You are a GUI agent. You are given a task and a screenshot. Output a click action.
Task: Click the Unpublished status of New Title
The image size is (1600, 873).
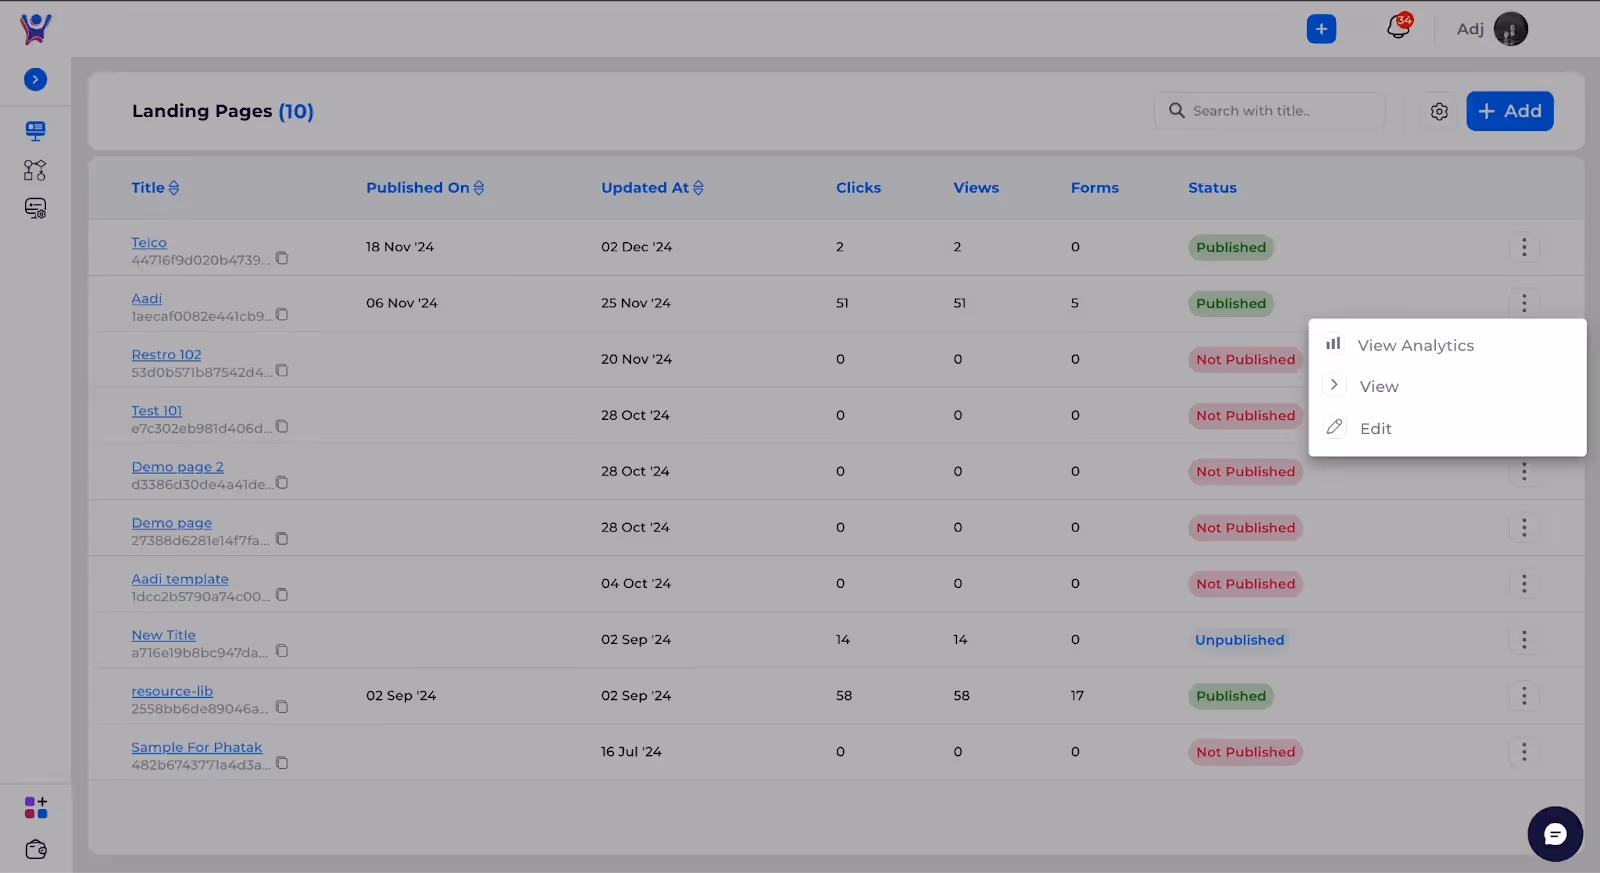1239,640
